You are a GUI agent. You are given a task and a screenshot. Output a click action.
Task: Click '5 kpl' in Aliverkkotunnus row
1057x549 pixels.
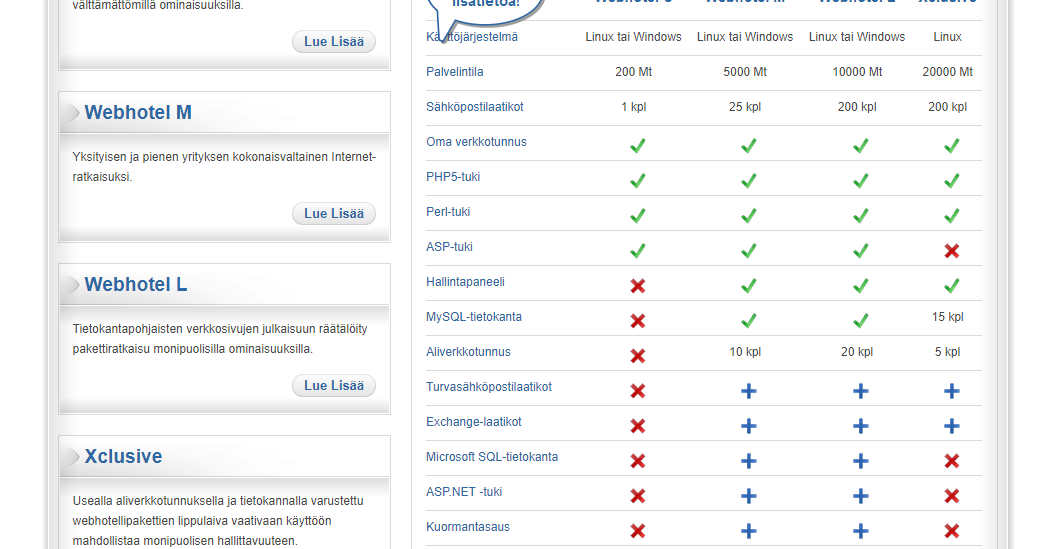coord(948,352)
